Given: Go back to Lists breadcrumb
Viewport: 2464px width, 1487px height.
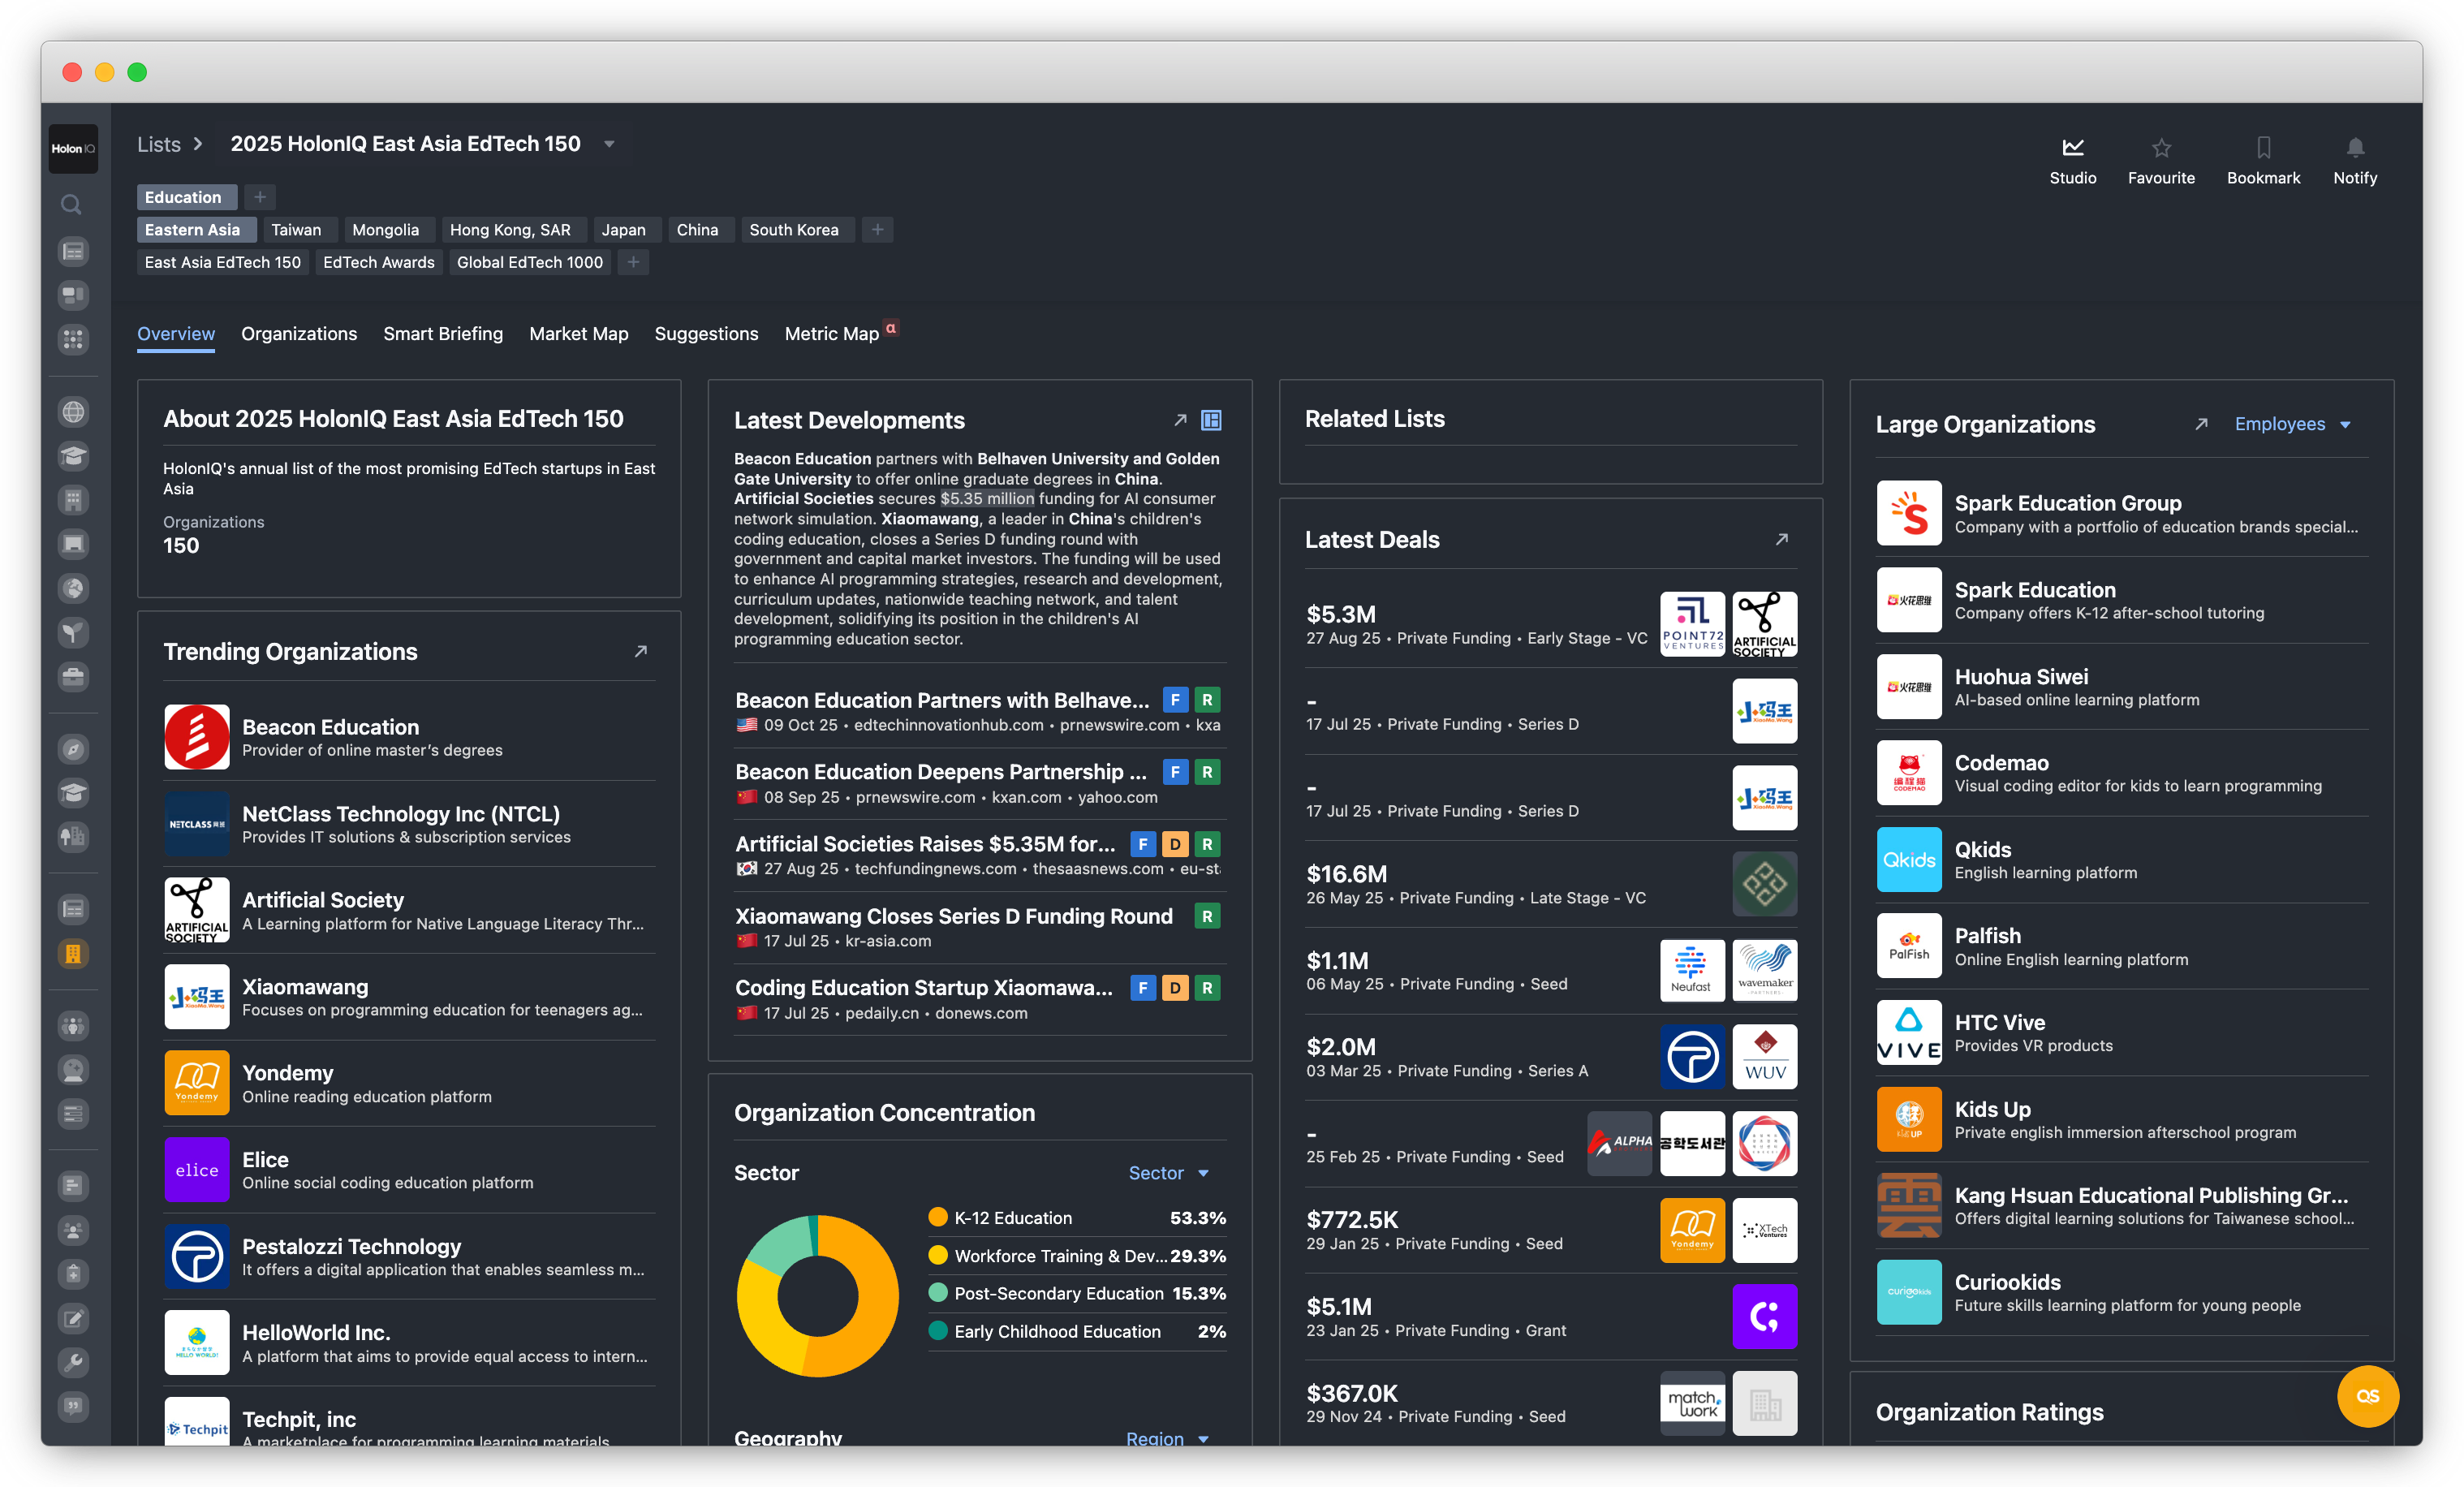Looking at the screenshot, I should point(158,144).
